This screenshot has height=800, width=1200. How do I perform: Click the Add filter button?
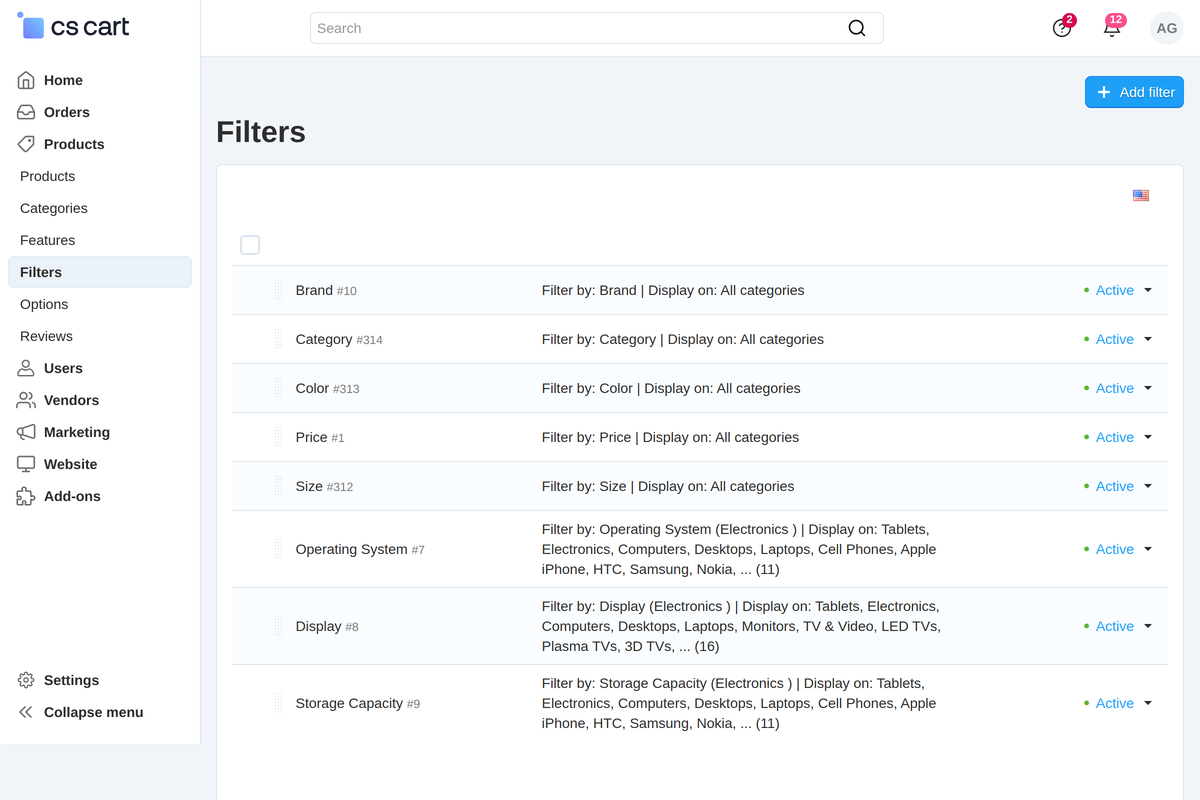[x=1134, y=92]
